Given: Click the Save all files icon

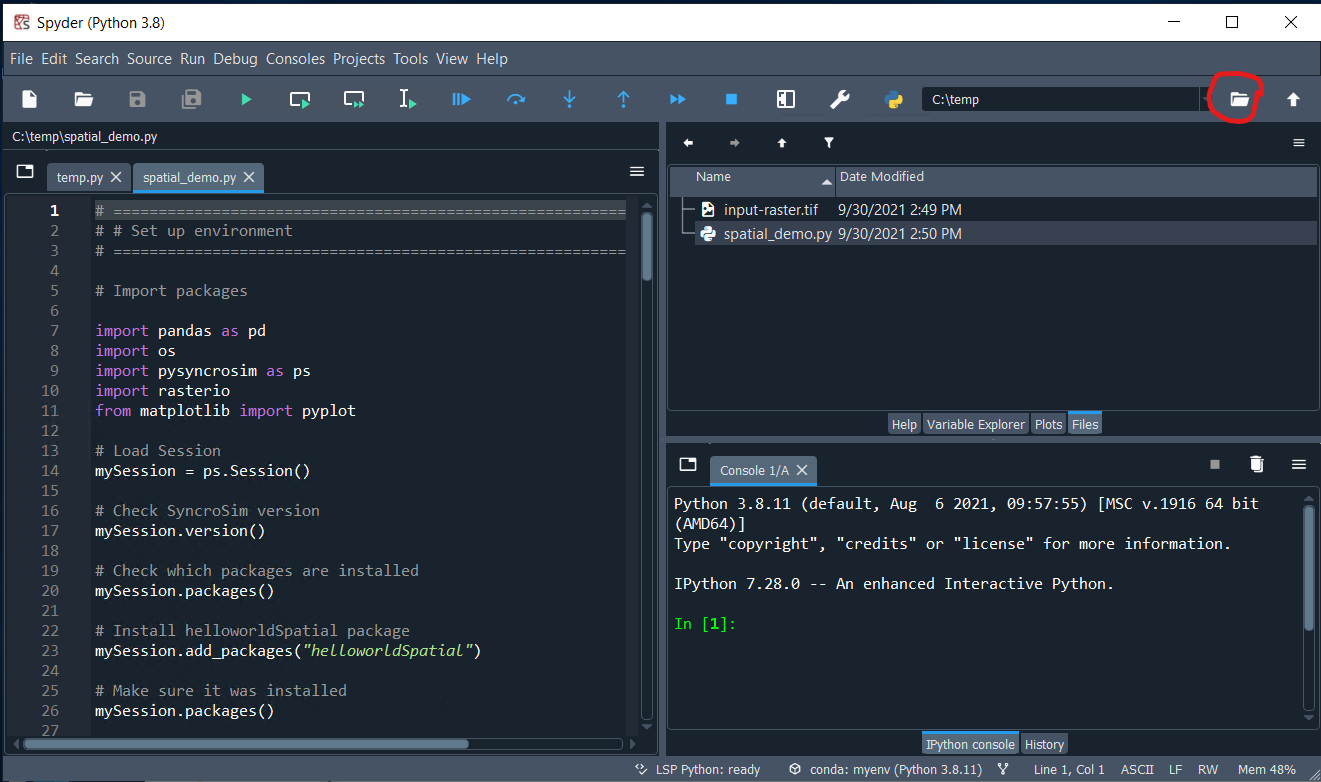Looking at the screenshot, I should point(191,99).
